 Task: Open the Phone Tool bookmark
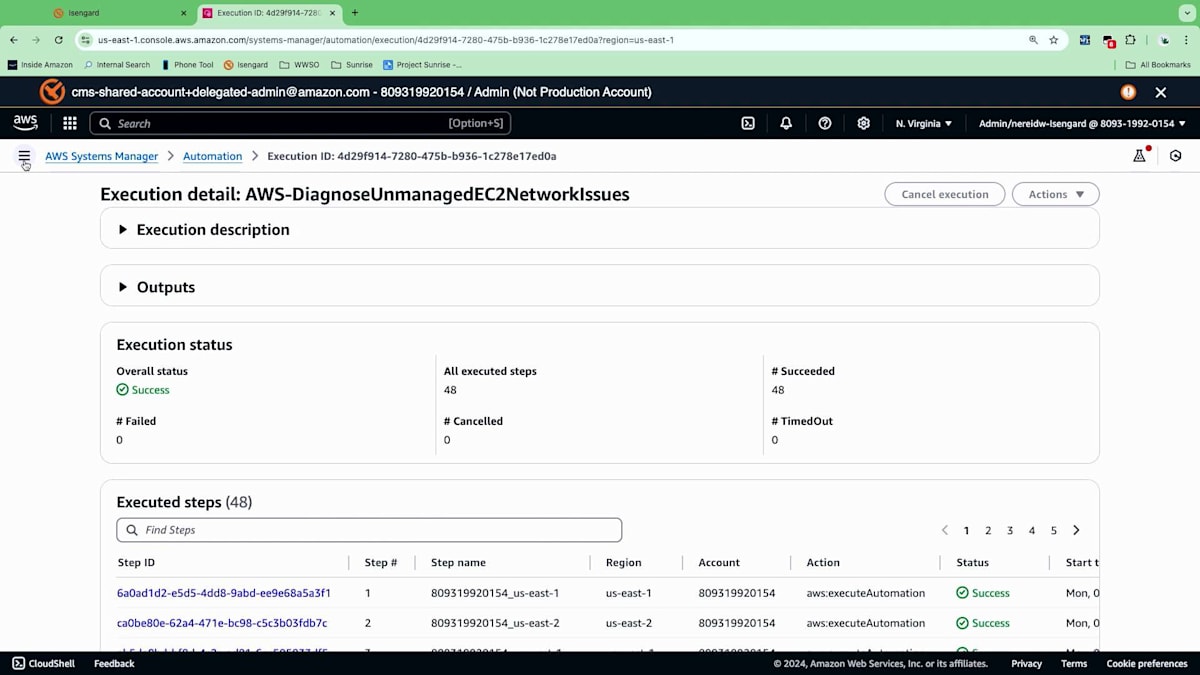[x=187, y=65]
